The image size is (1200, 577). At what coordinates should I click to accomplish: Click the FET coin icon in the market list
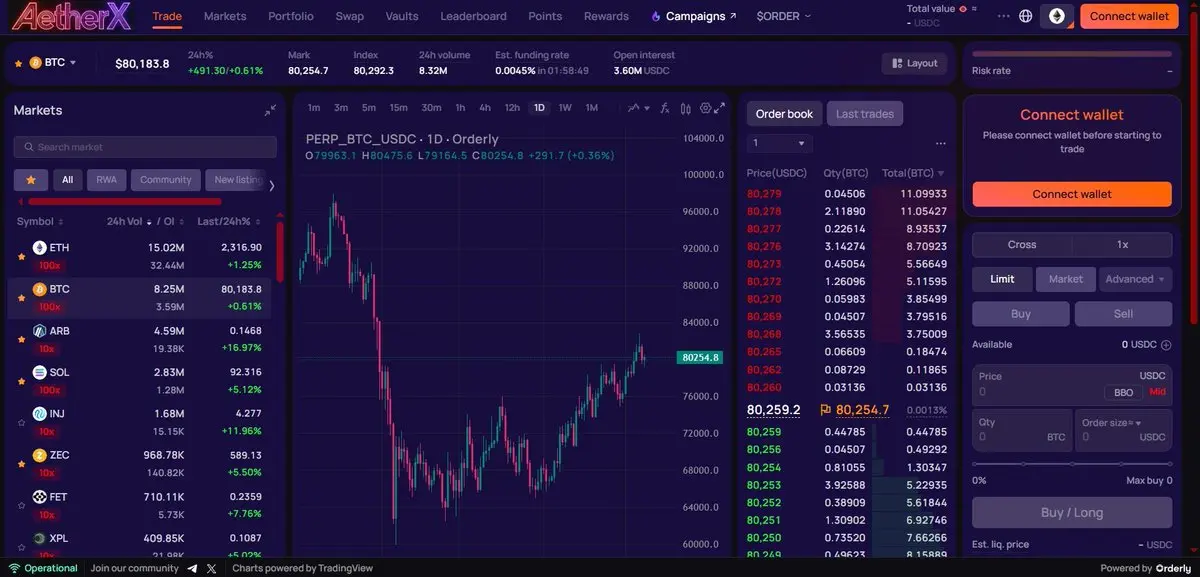40,496
